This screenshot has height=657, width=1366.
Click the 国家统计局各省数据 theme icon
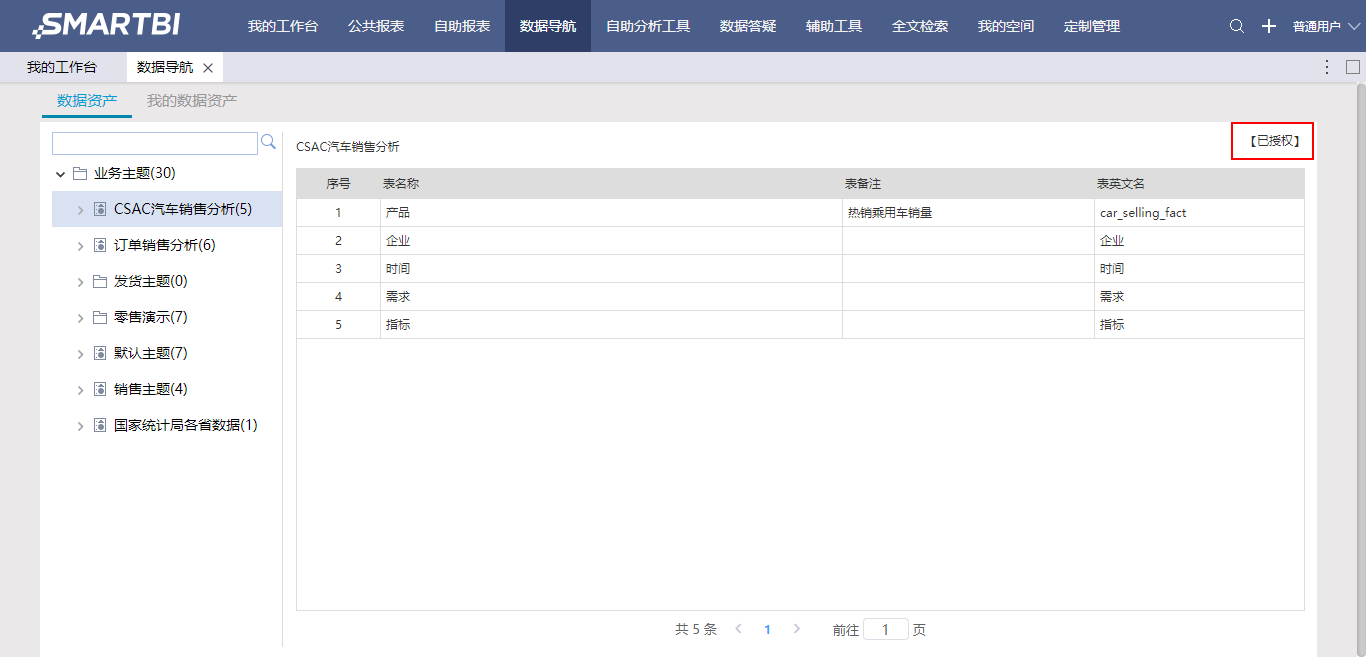pyautogui.click(x=100, y=425)
